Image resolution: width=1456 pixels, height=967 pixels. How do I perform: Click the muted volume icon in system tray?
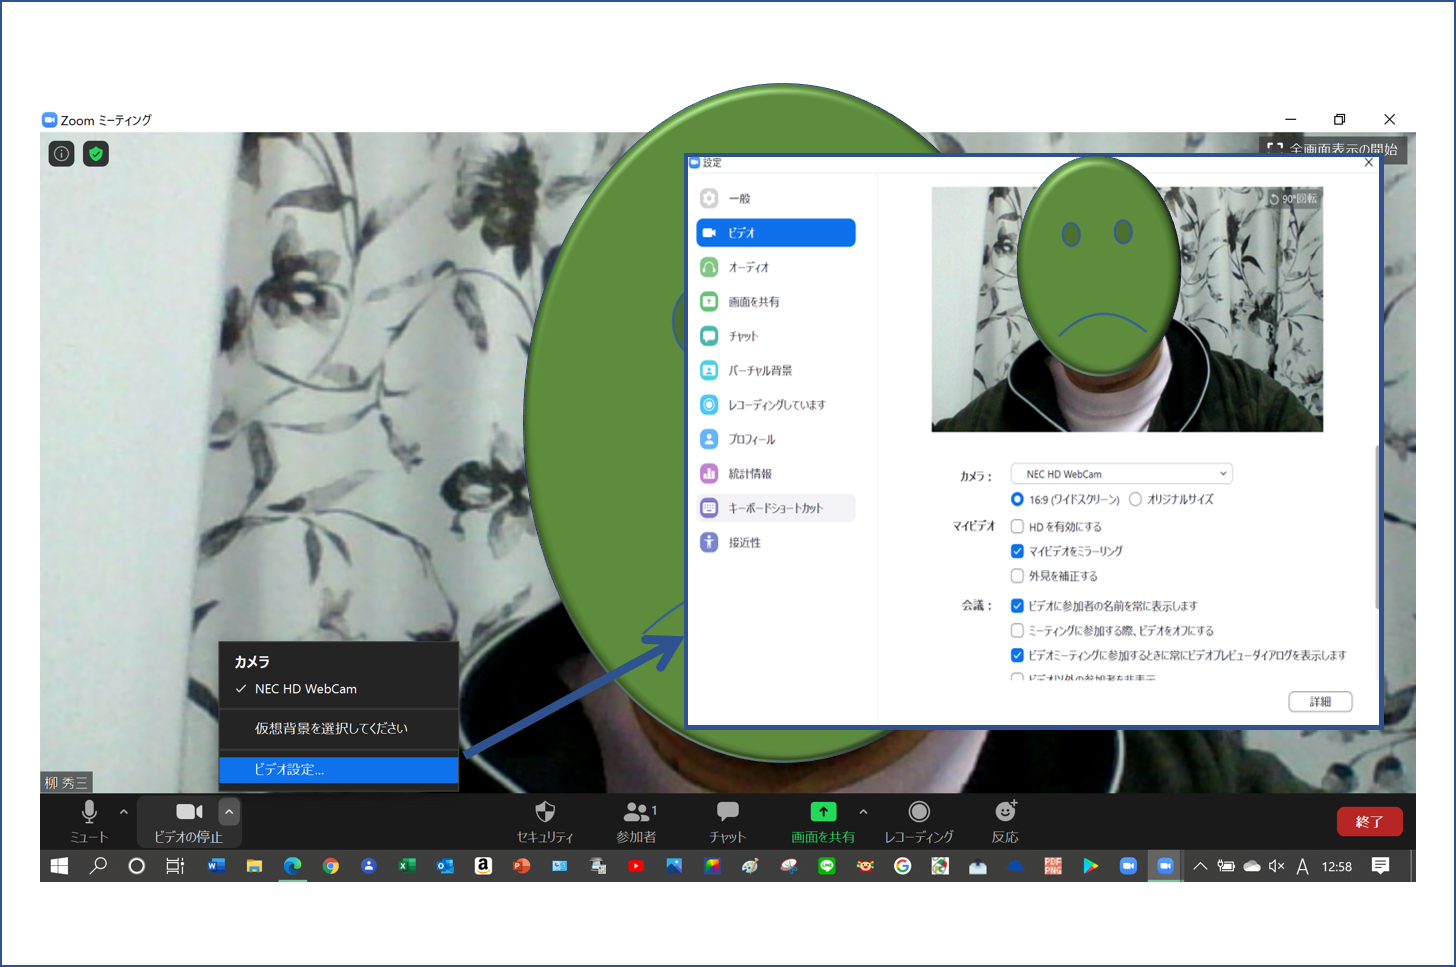[1276, 866]
